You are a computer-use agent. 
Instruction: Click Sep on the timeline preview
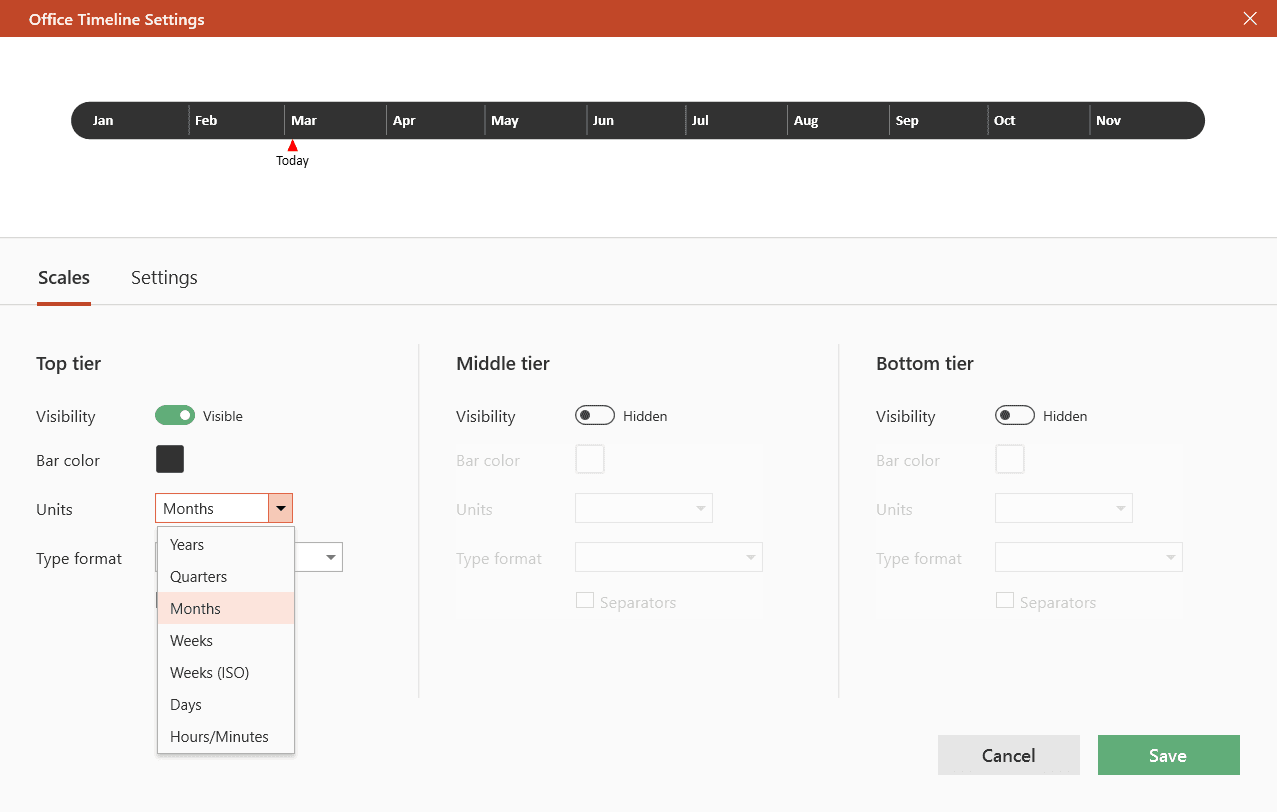[907, 120]
